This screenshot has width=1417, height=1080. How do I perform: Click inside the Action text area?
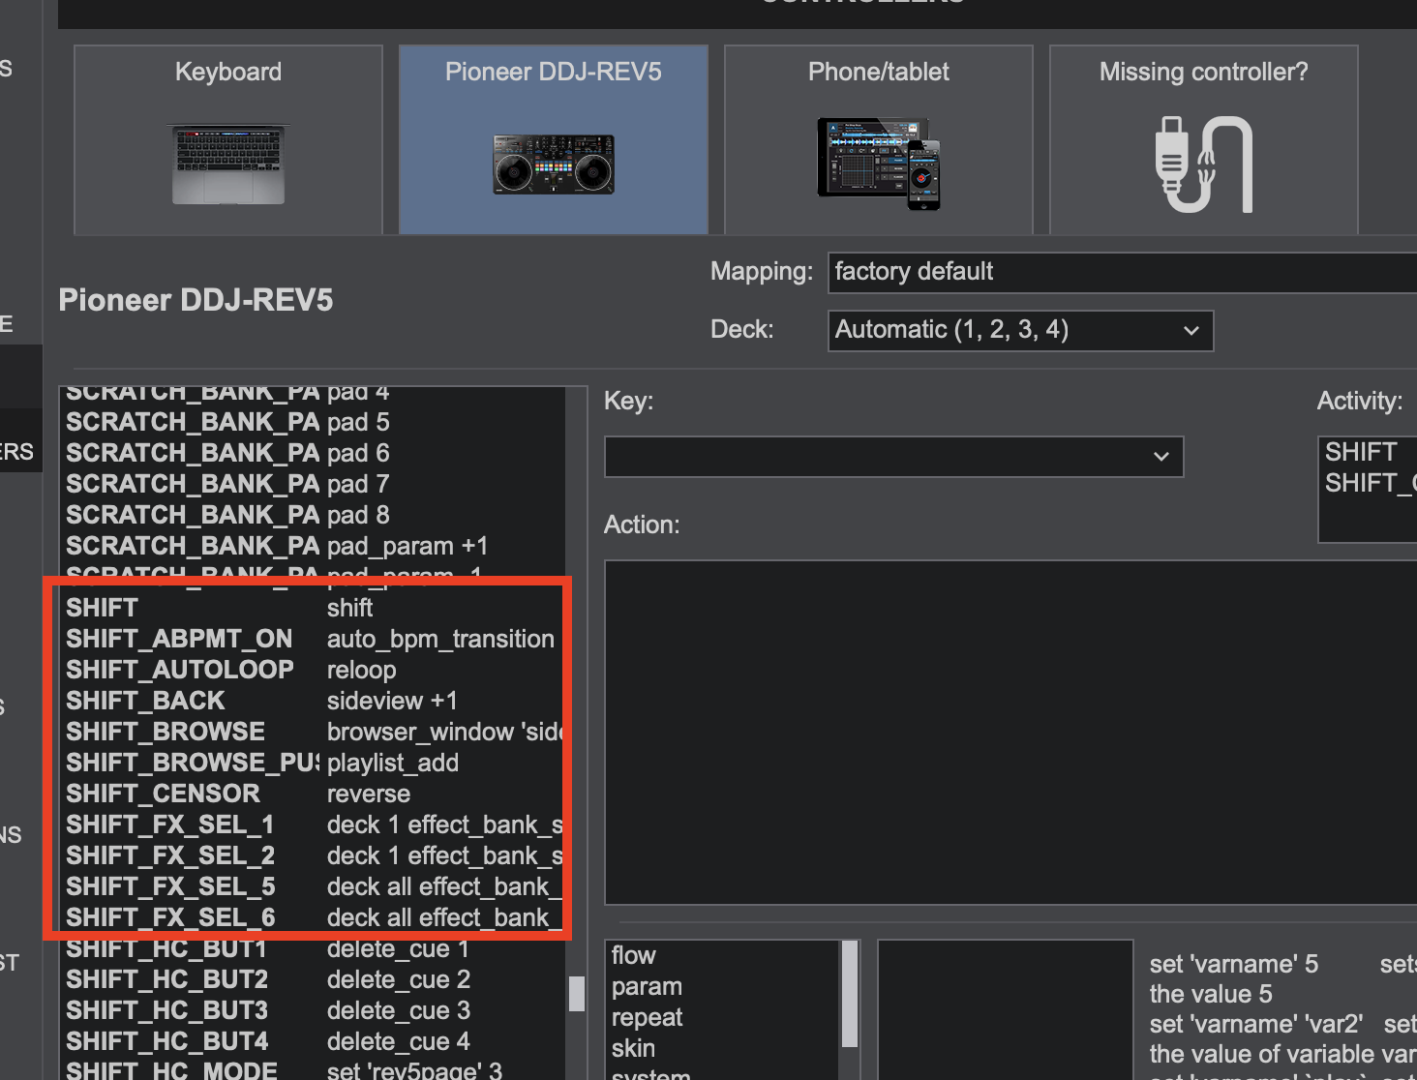[1010, 732]
